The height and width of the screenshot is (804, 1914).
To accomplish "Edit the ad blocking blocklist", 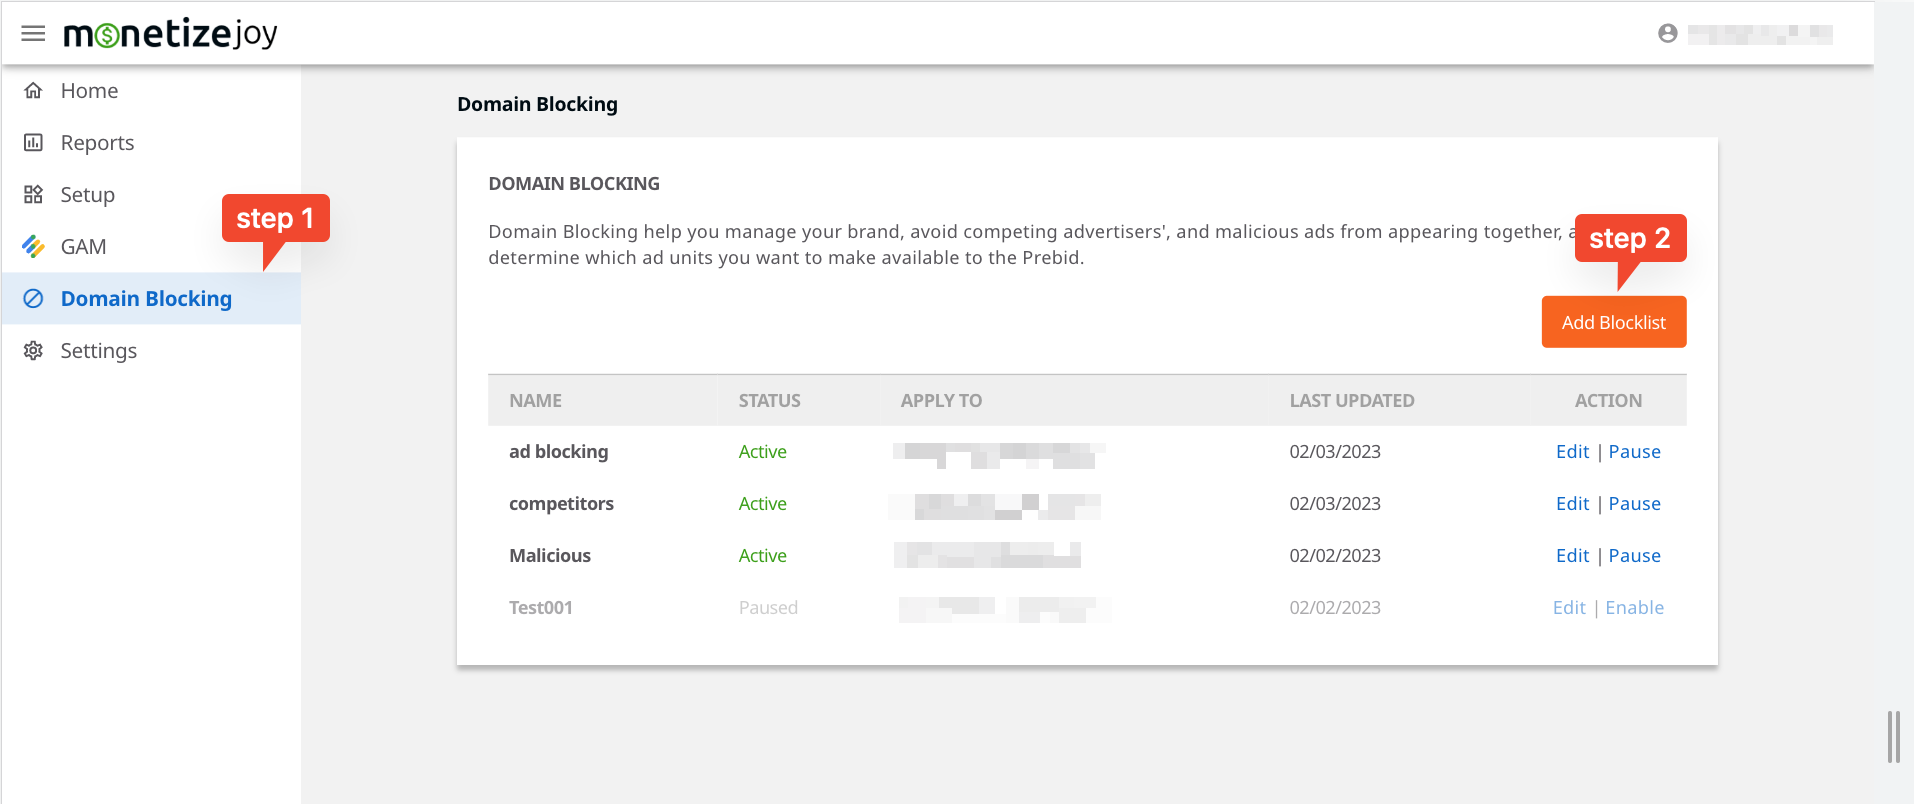I will [1572, 452].
